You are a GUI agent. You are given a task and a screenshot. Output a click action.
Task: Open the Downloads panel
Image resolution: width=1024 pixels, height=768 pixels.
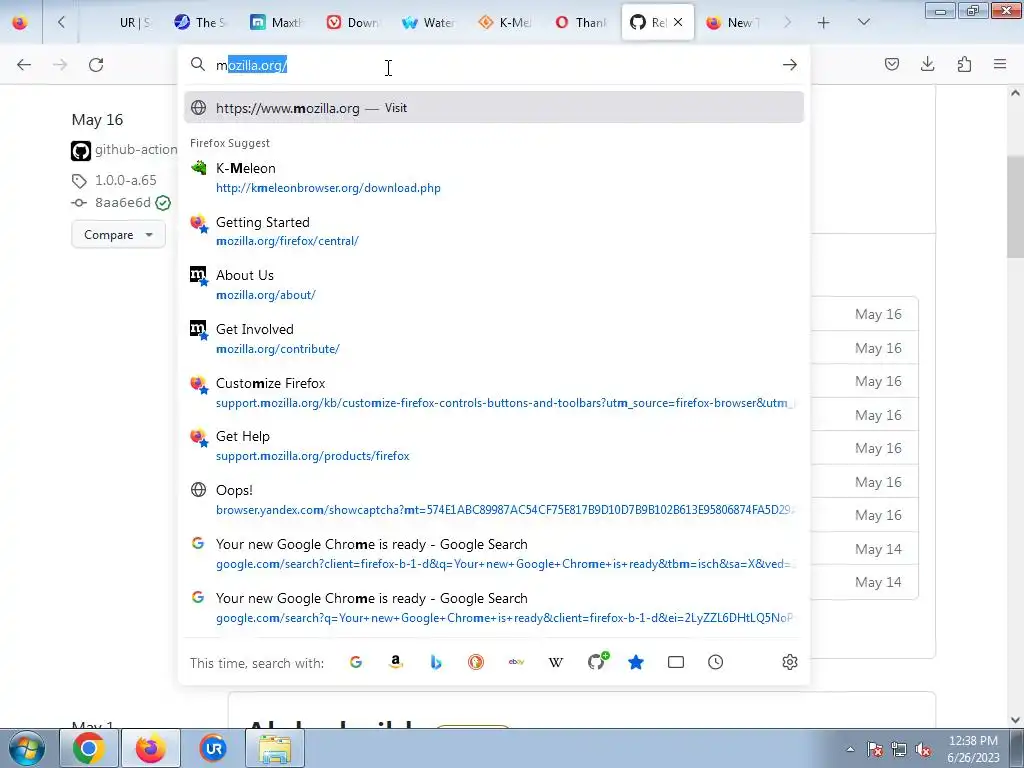coord(927,64)
